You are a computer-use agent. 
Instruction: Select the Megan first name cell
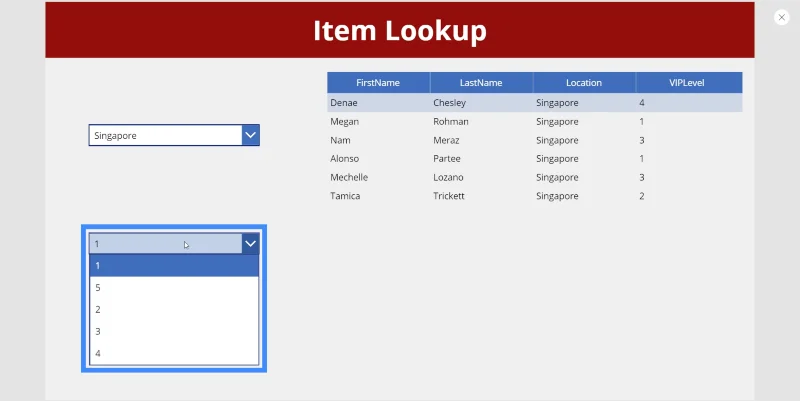click(344, 121)
